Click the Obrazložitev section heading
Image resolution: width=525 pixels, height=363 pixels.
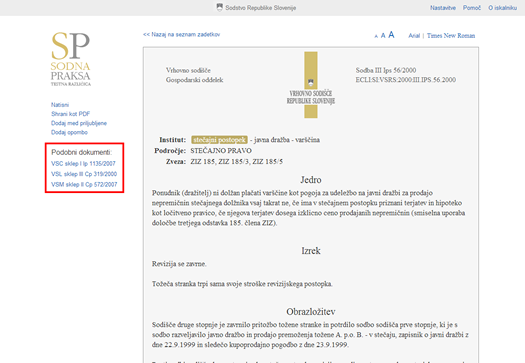[x=311, y=312]
